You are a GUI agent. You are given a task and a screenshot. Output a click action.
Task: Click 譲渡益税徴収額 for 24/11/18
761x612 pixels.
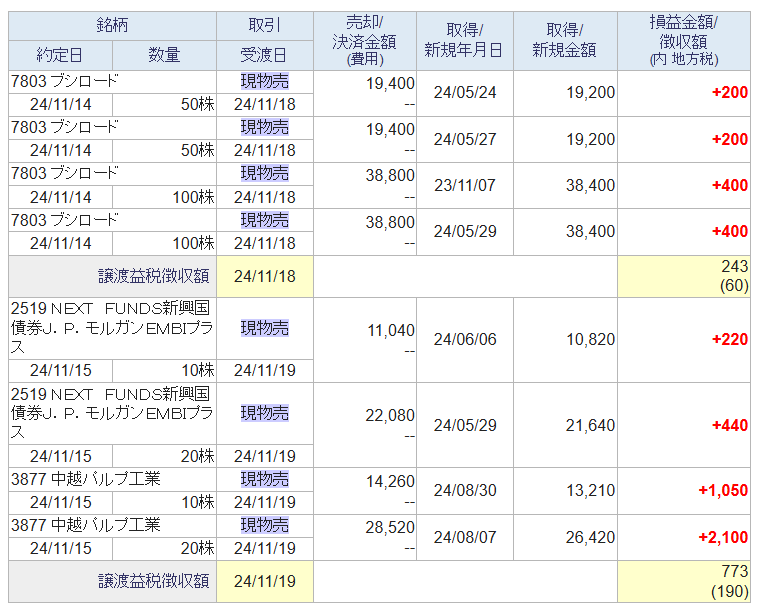click(153, 277)
